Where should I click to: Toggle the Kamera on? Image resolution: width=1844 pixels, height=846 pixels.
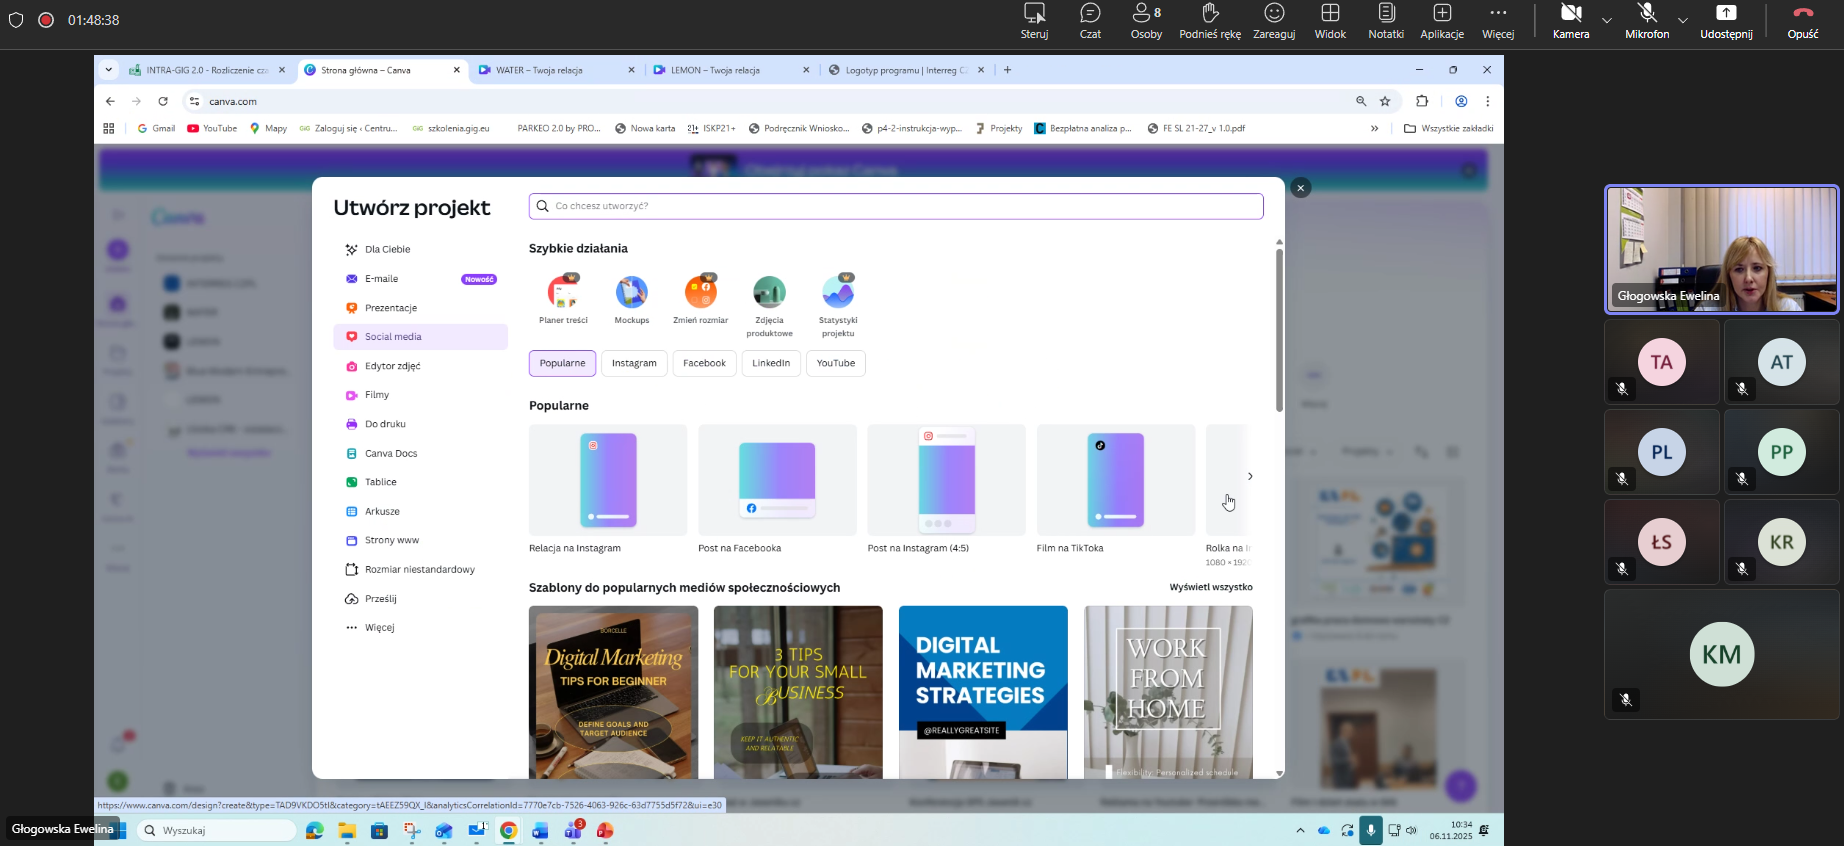[x=1570, y=20]
